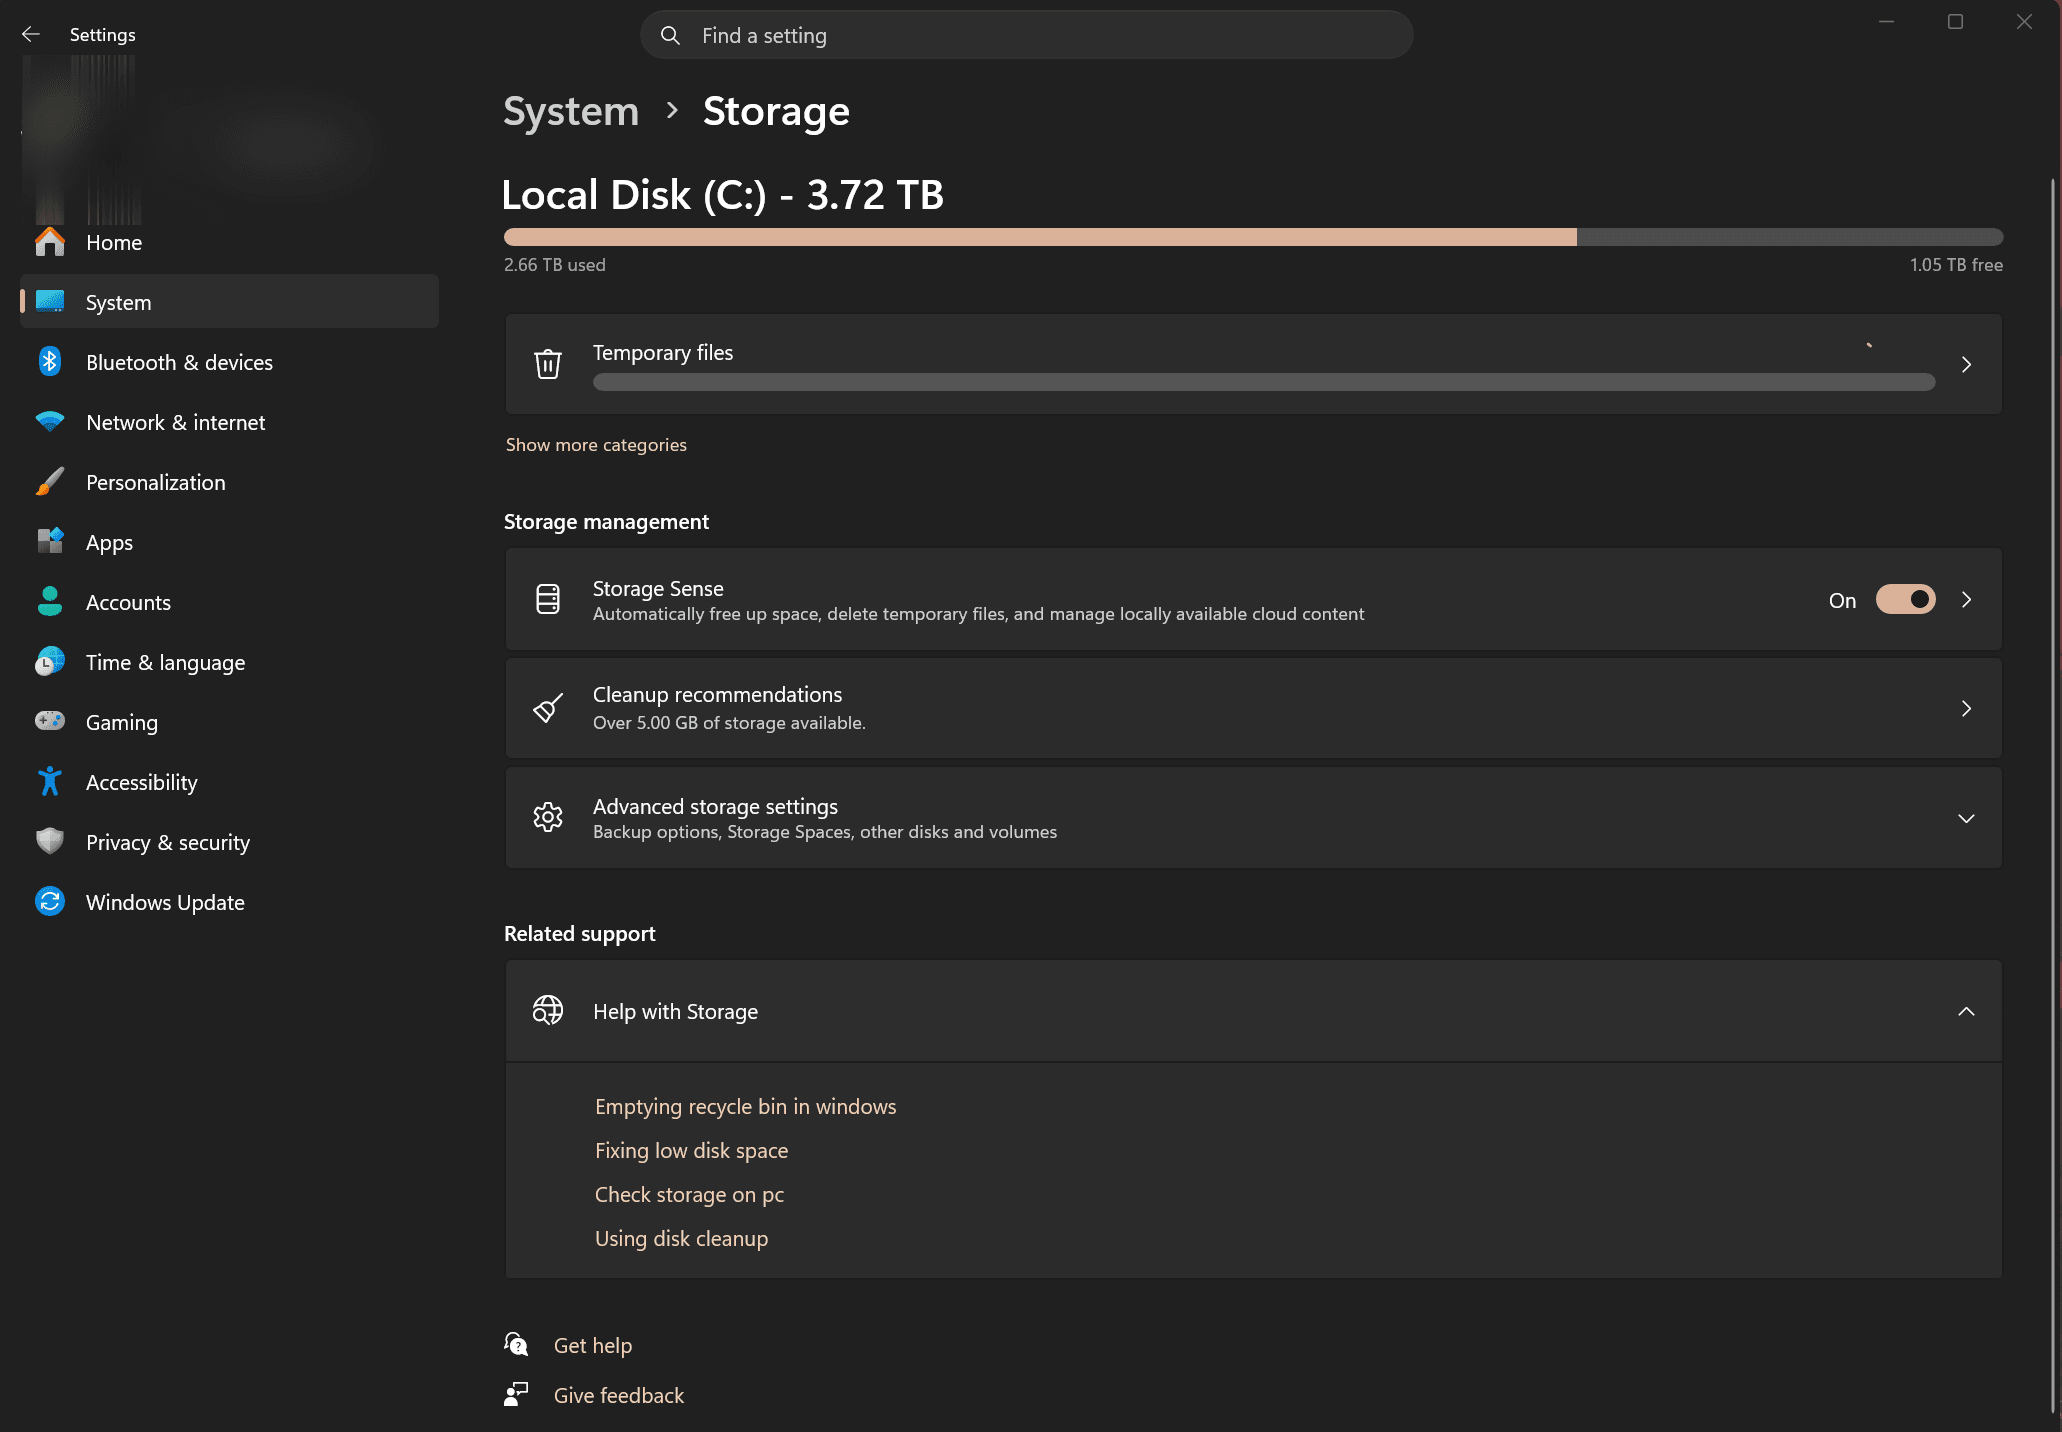Click the Gaming controller icon

(x=50, y=721)
